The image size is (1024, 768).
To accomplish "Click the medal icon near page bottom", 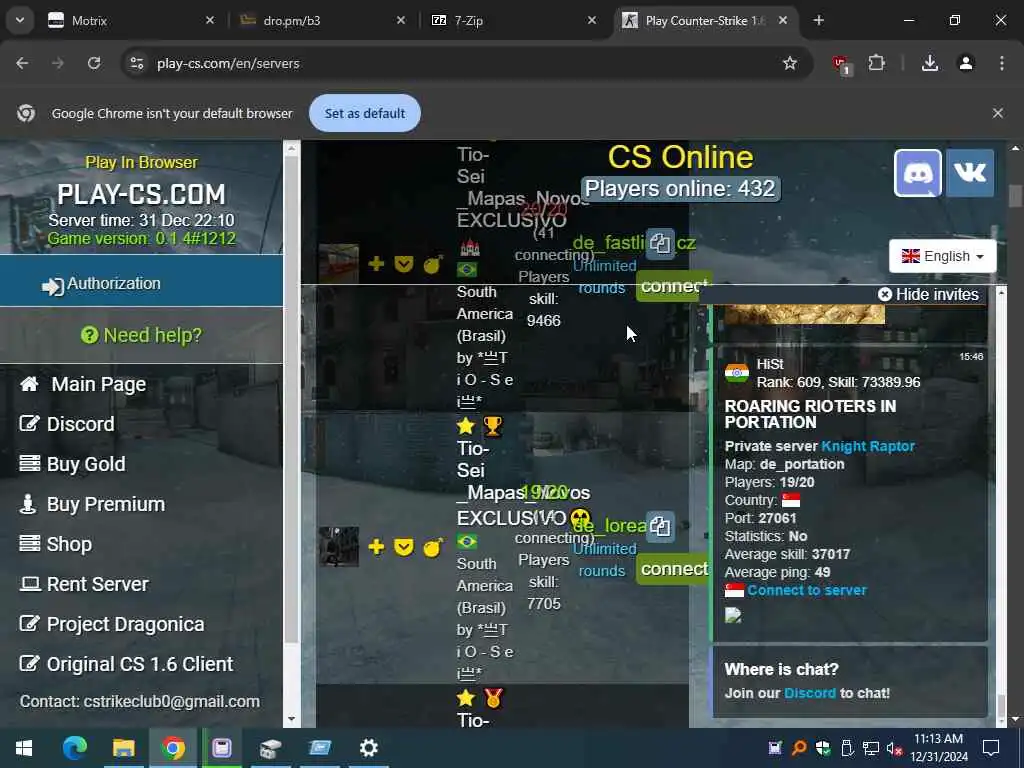I will [x=492, y=699].
